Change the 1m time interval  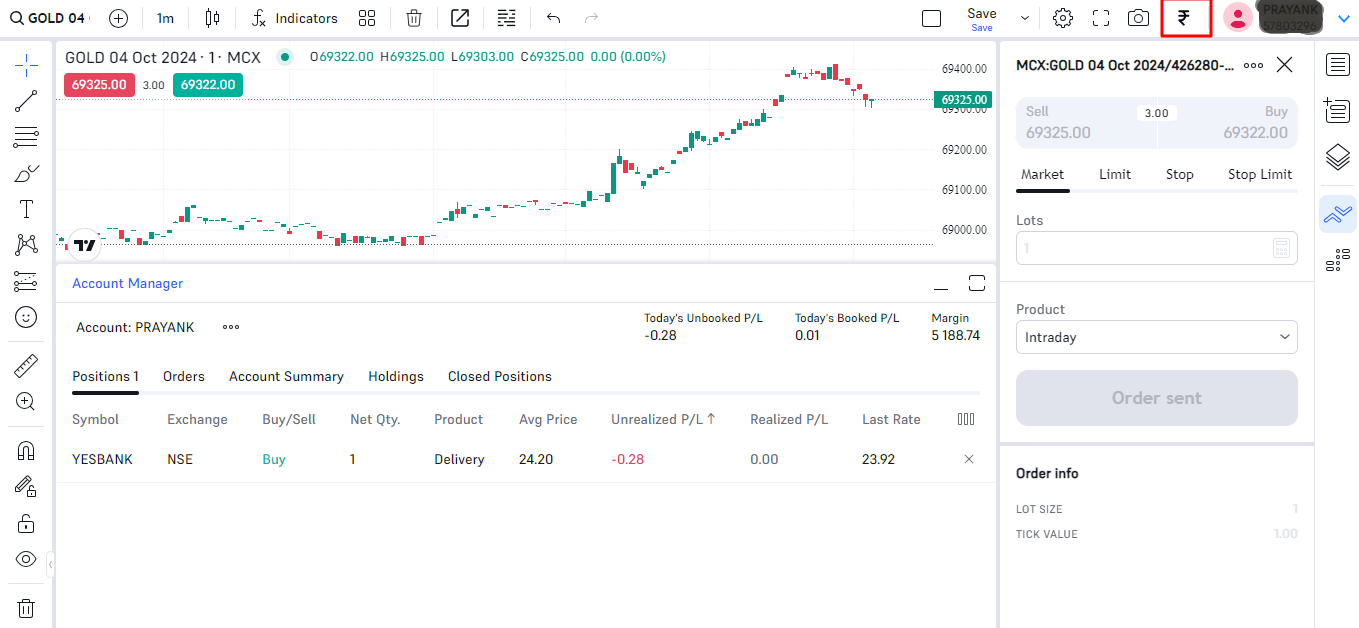166,18
